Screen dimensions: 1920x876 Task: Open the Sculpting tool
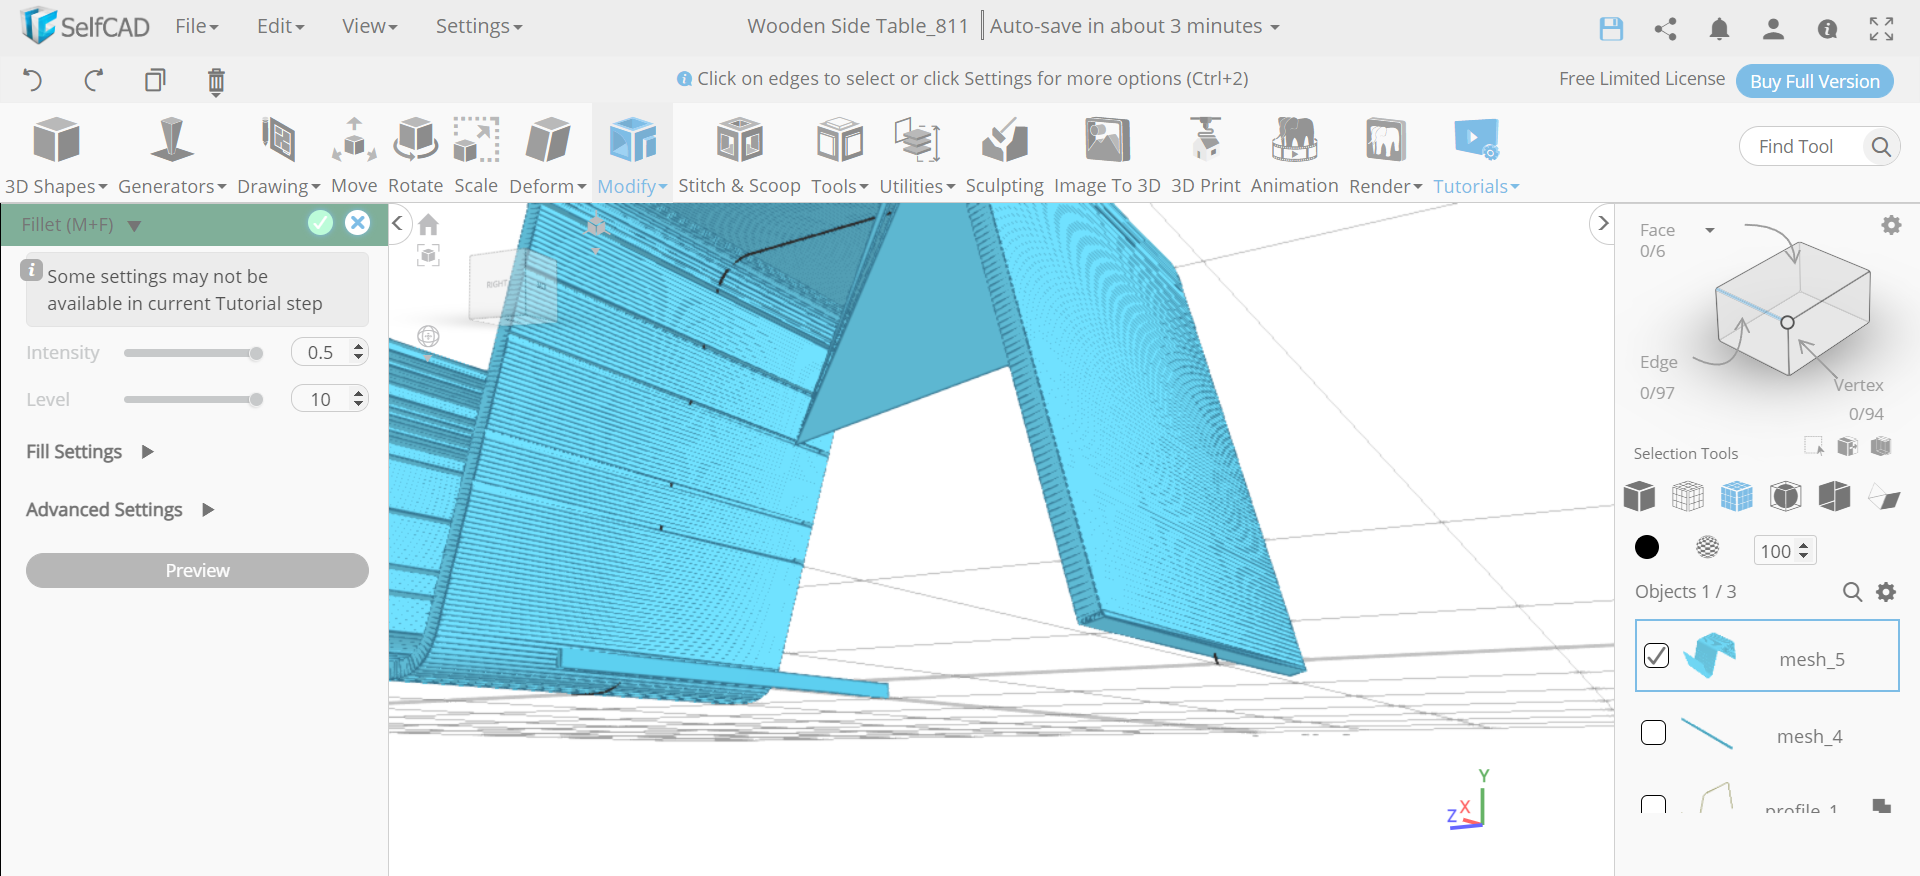click(x=1004, y=155)
